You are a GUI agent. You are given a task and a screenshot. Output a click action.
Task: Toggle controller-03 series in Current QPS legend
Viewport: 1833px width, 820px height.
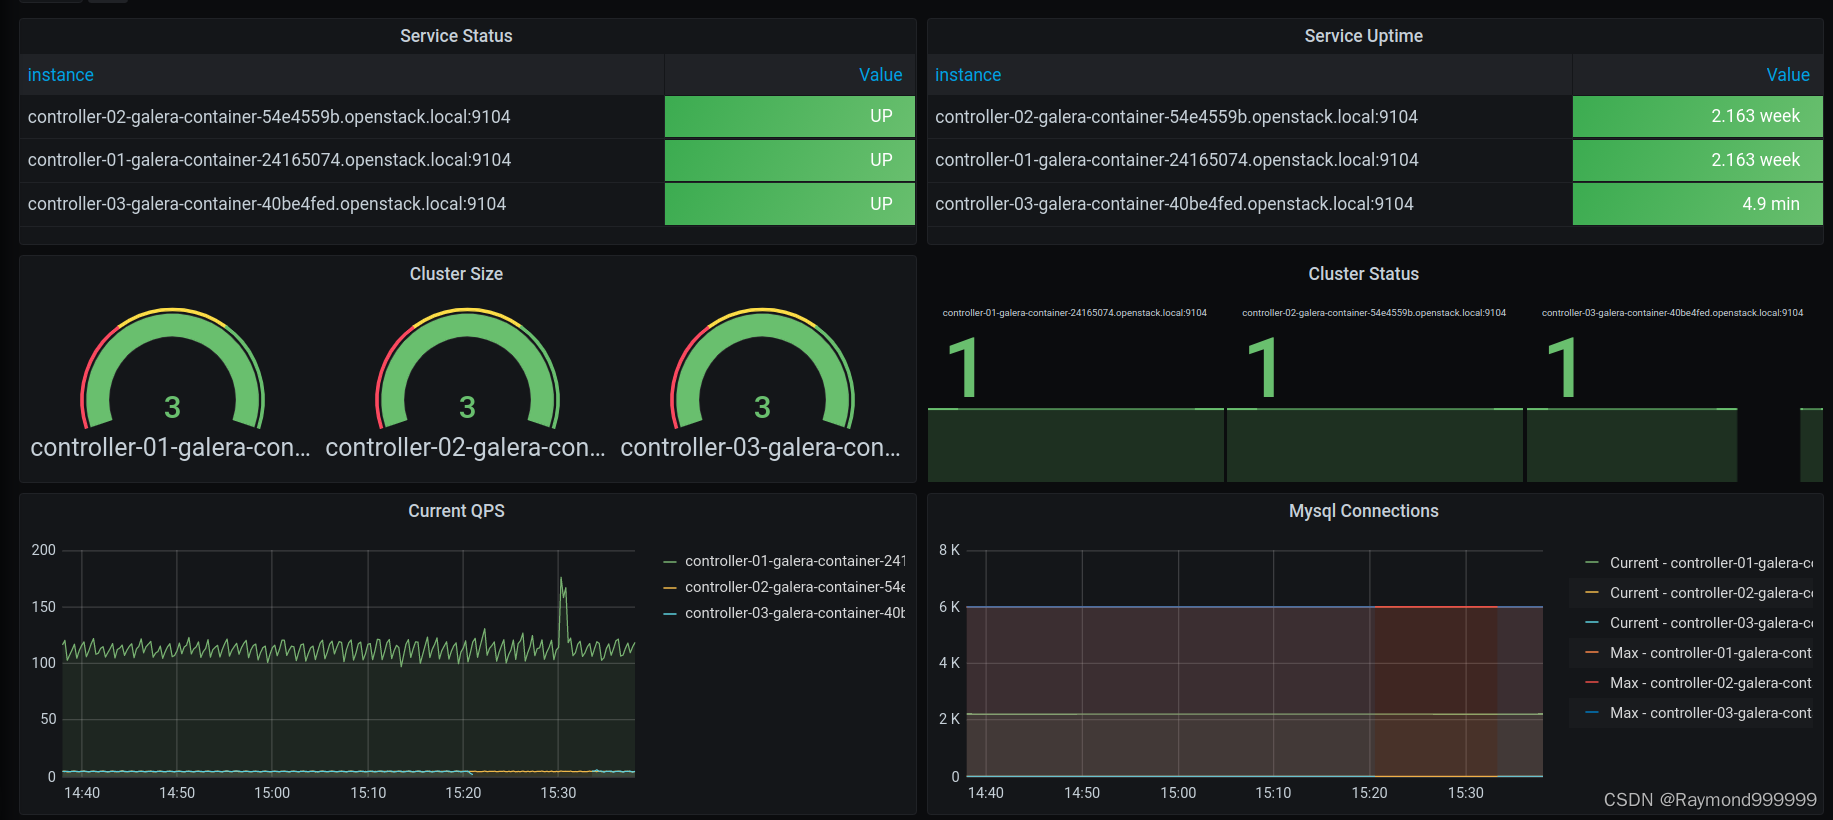794,613
